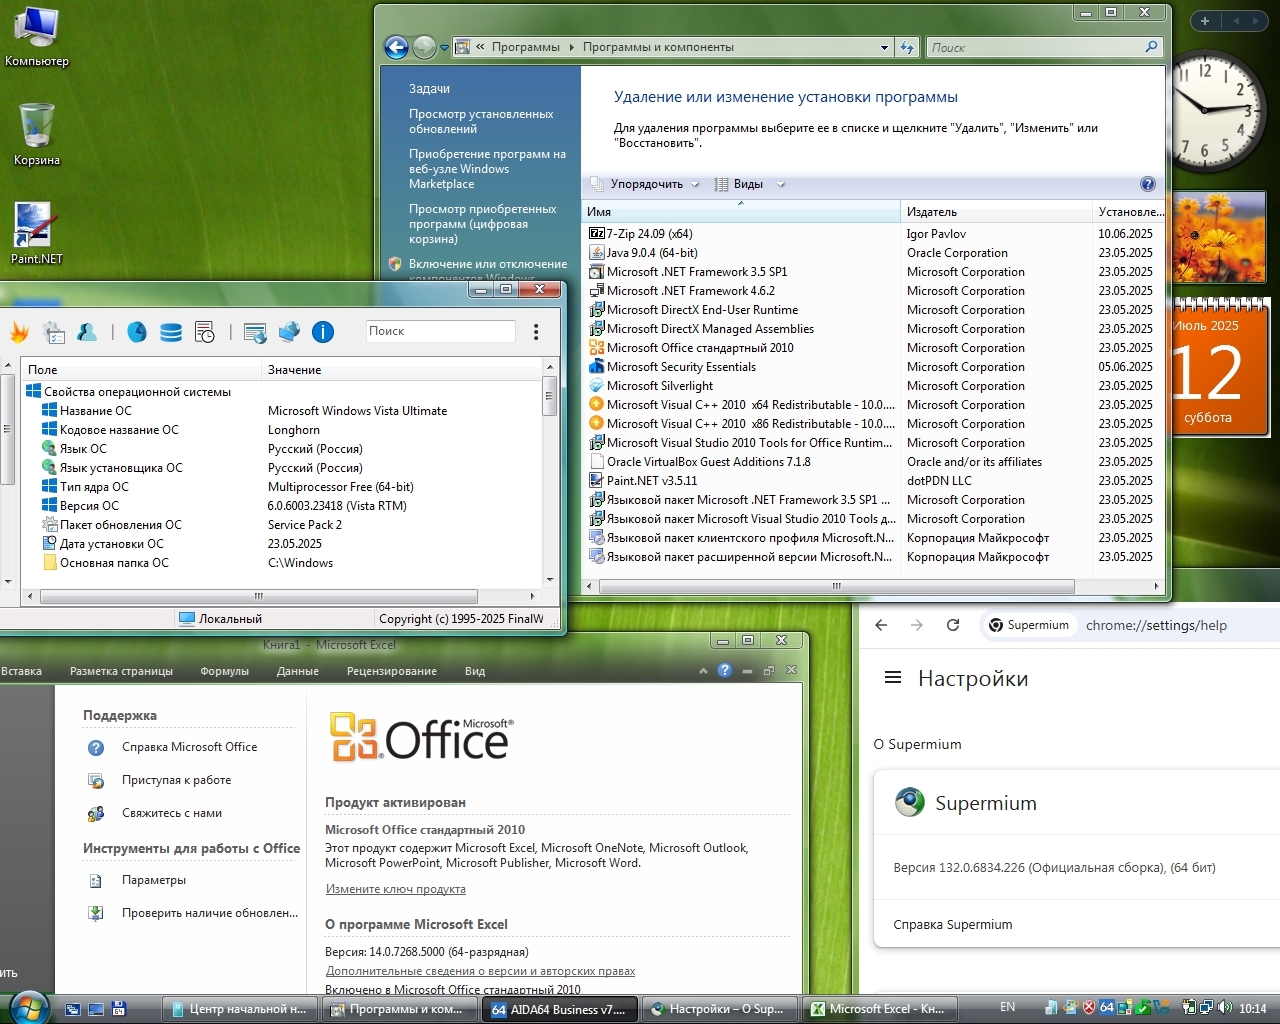Open Дополнительные сведения о версии link

tap(480, 971)
